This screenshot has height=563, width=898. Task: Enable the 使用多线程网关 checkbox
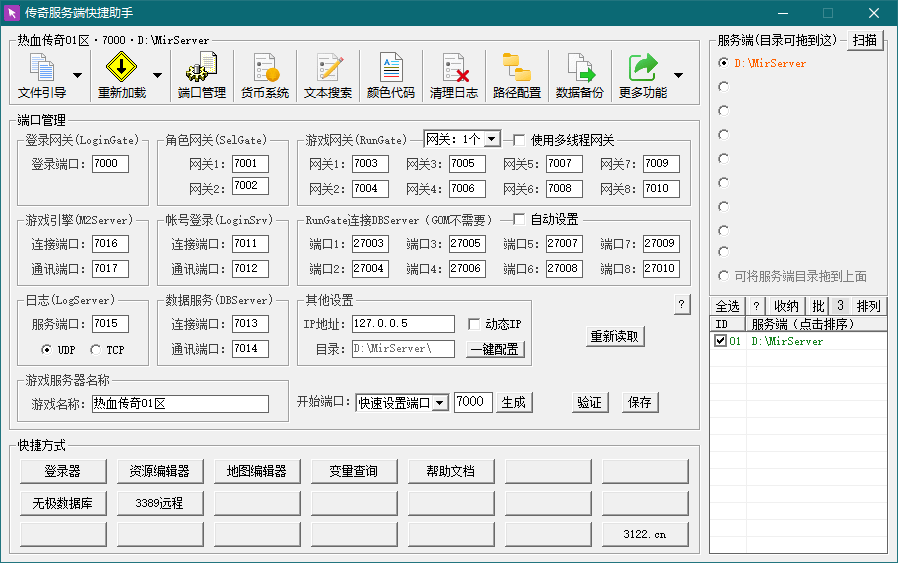[519, 140]
